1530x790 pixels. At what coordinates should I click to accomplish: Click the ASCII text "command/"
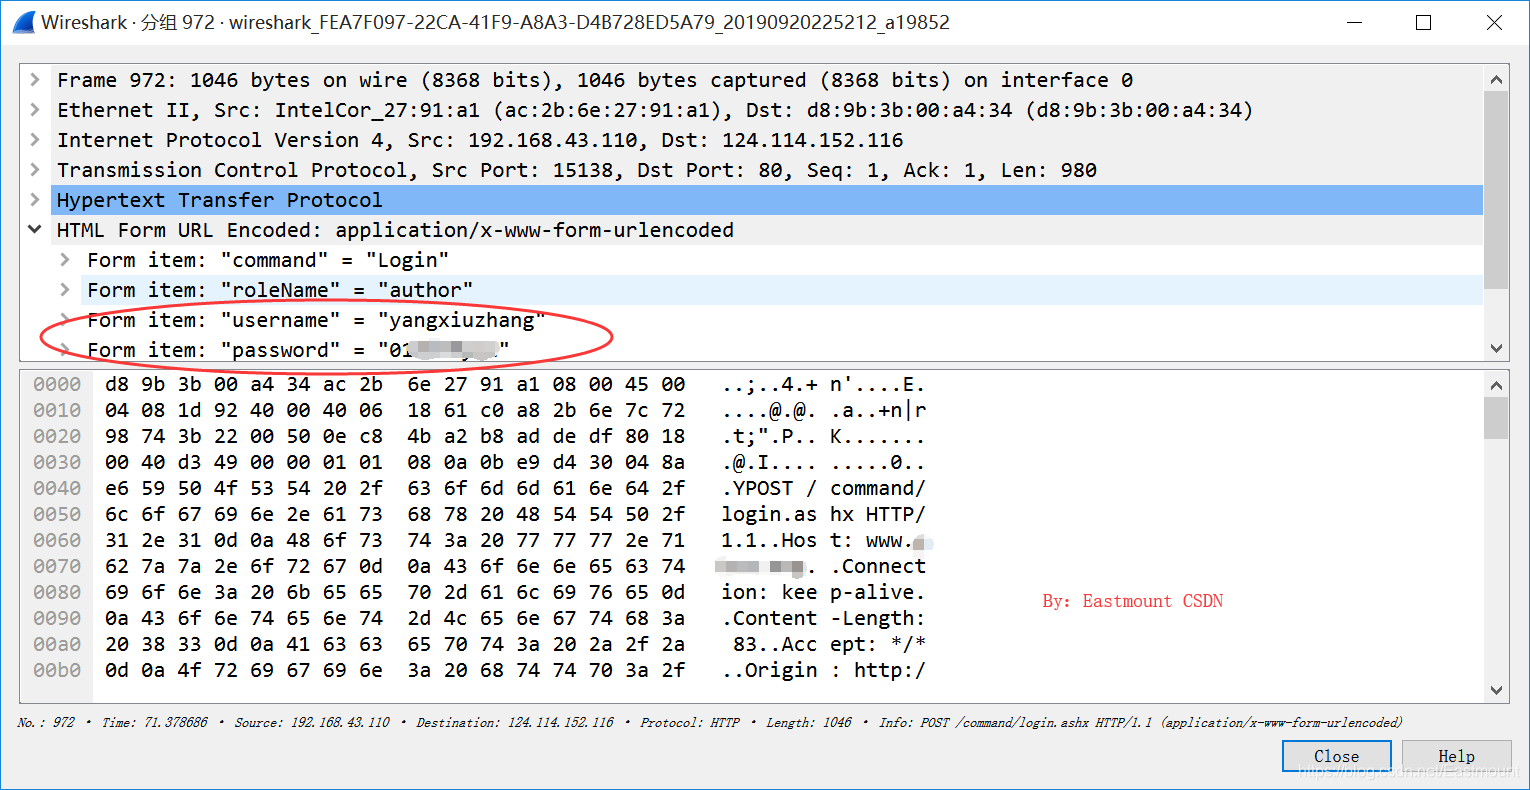(x=878, y=488)
